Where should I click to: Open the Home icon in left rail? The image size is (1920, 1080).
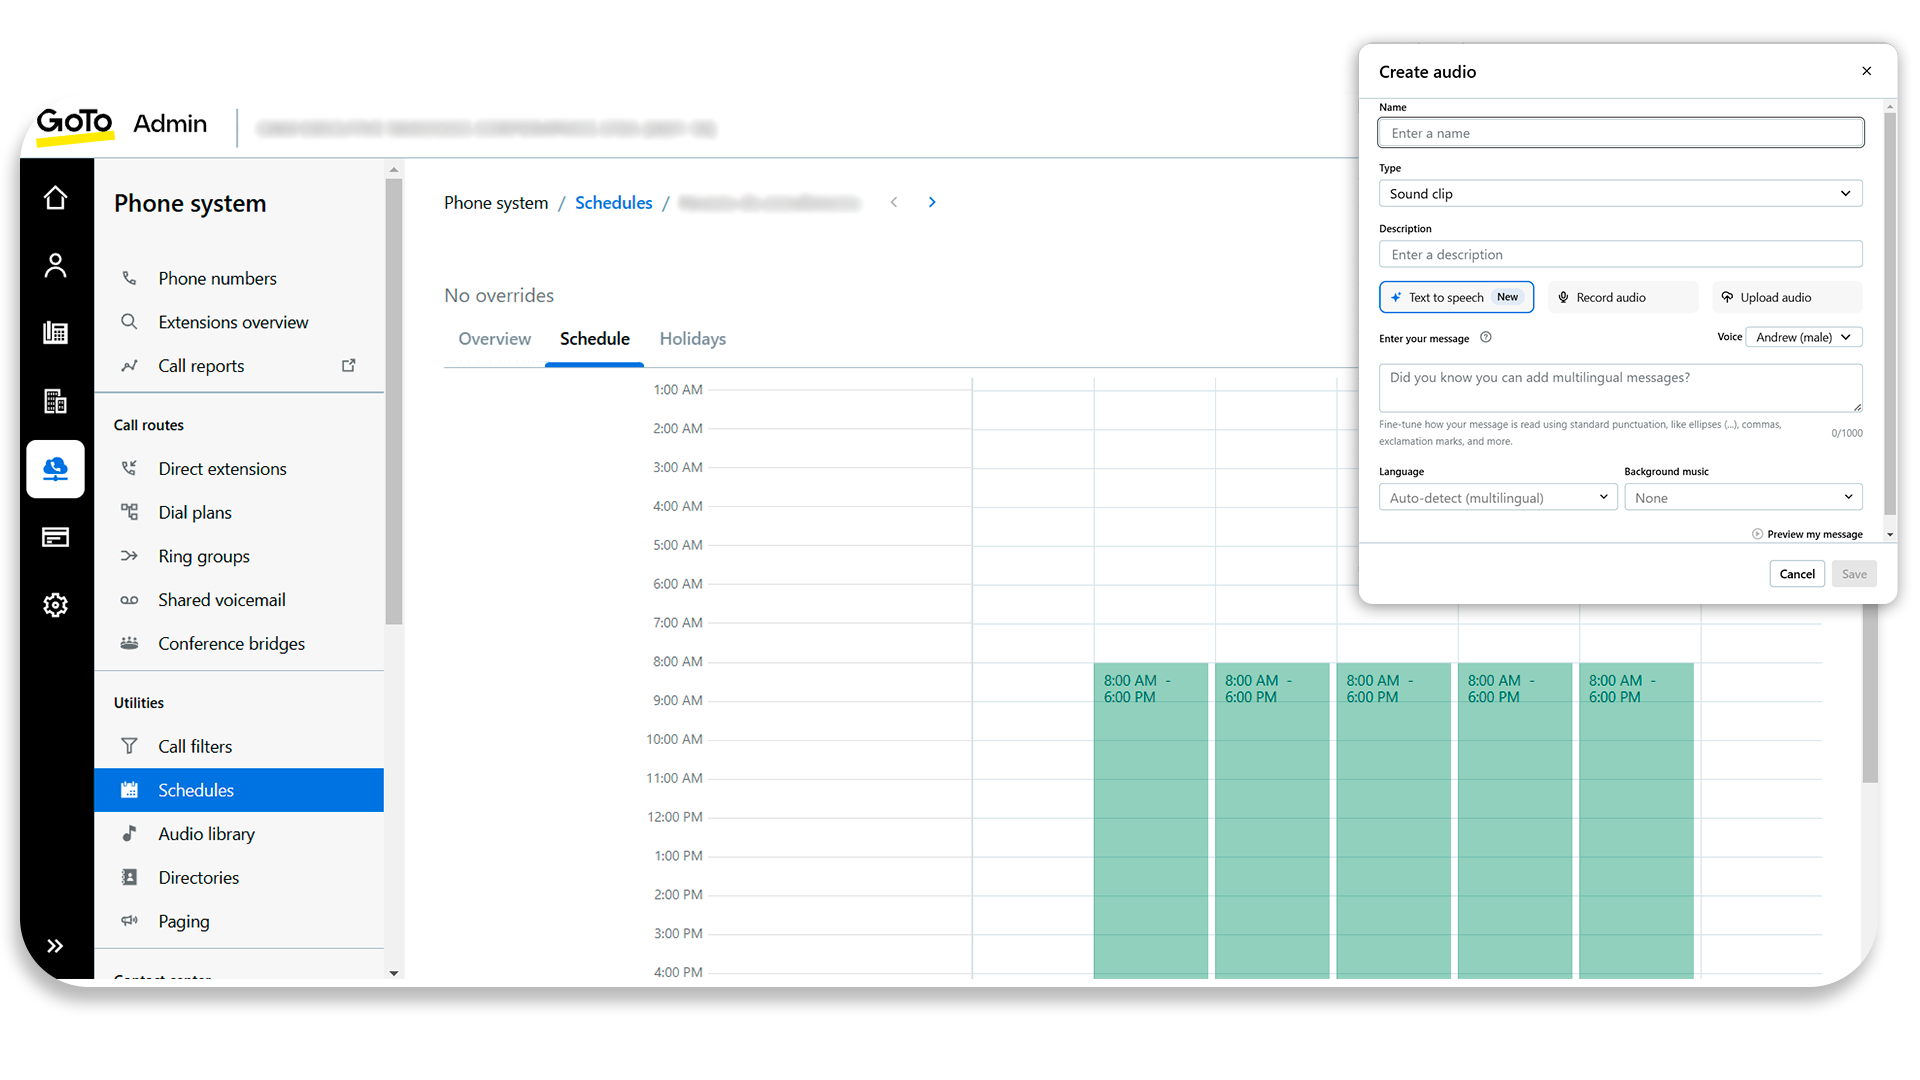click(x=55, y=198)
